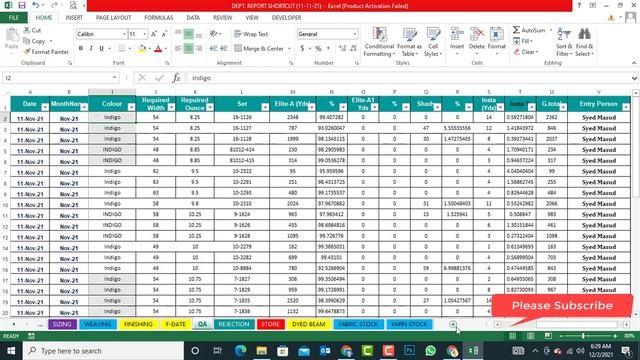Viewport: 640px width, 360px height.
Task: Toggle Wrap Text
Action: 251,34
